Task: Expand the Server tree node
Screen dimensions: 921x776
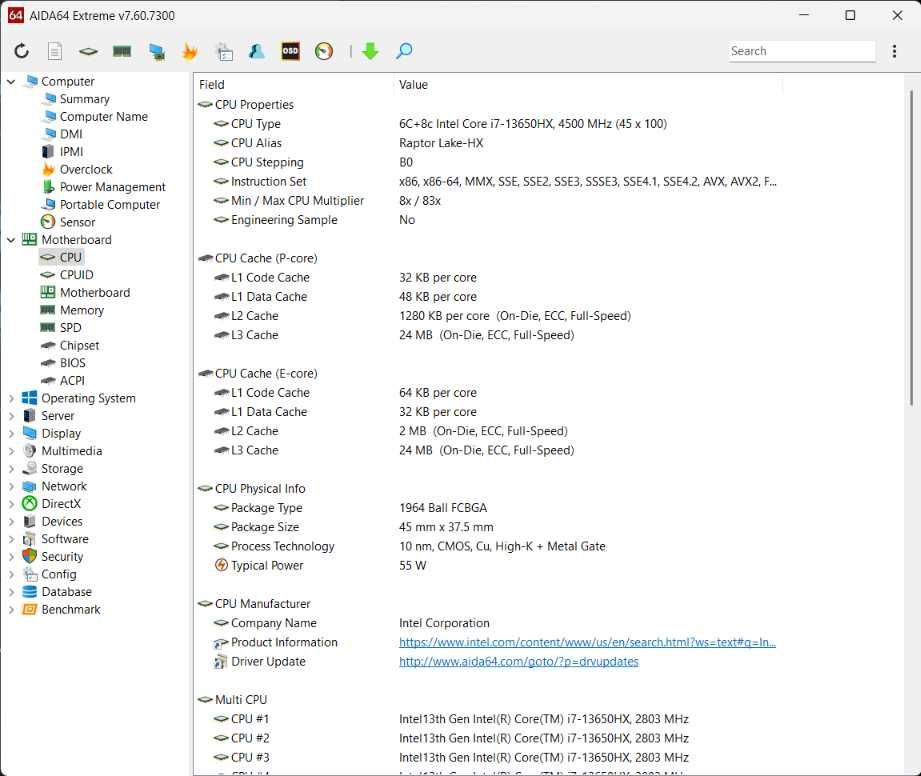Action: pos(11,416)
